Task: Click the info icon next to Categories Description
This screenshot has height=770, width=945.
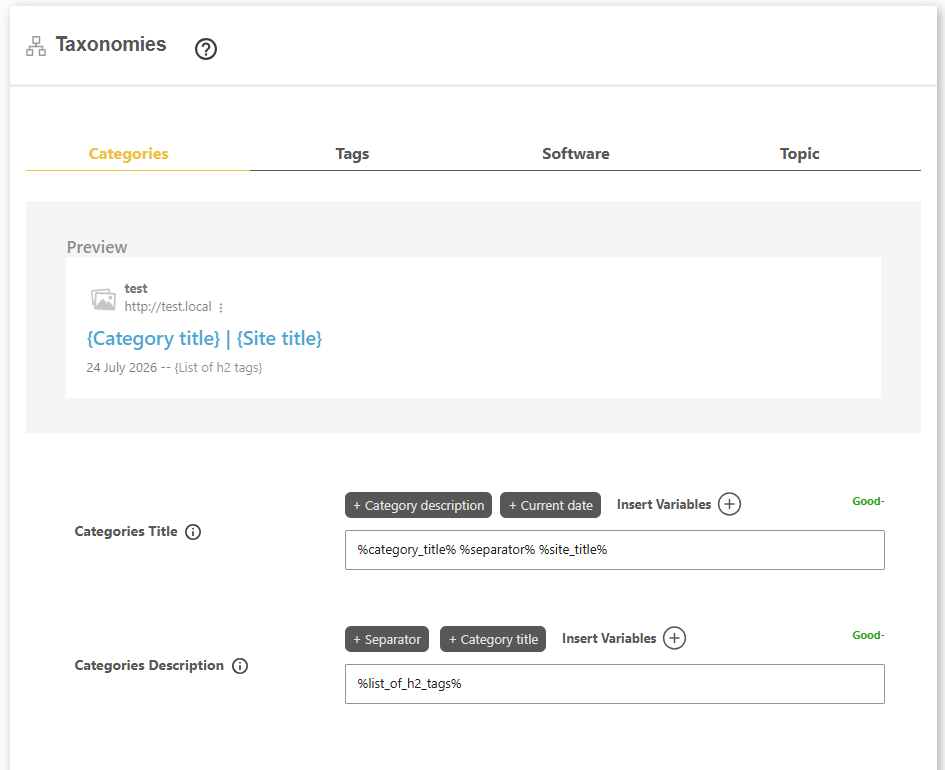Action: (x=240, y=666)
